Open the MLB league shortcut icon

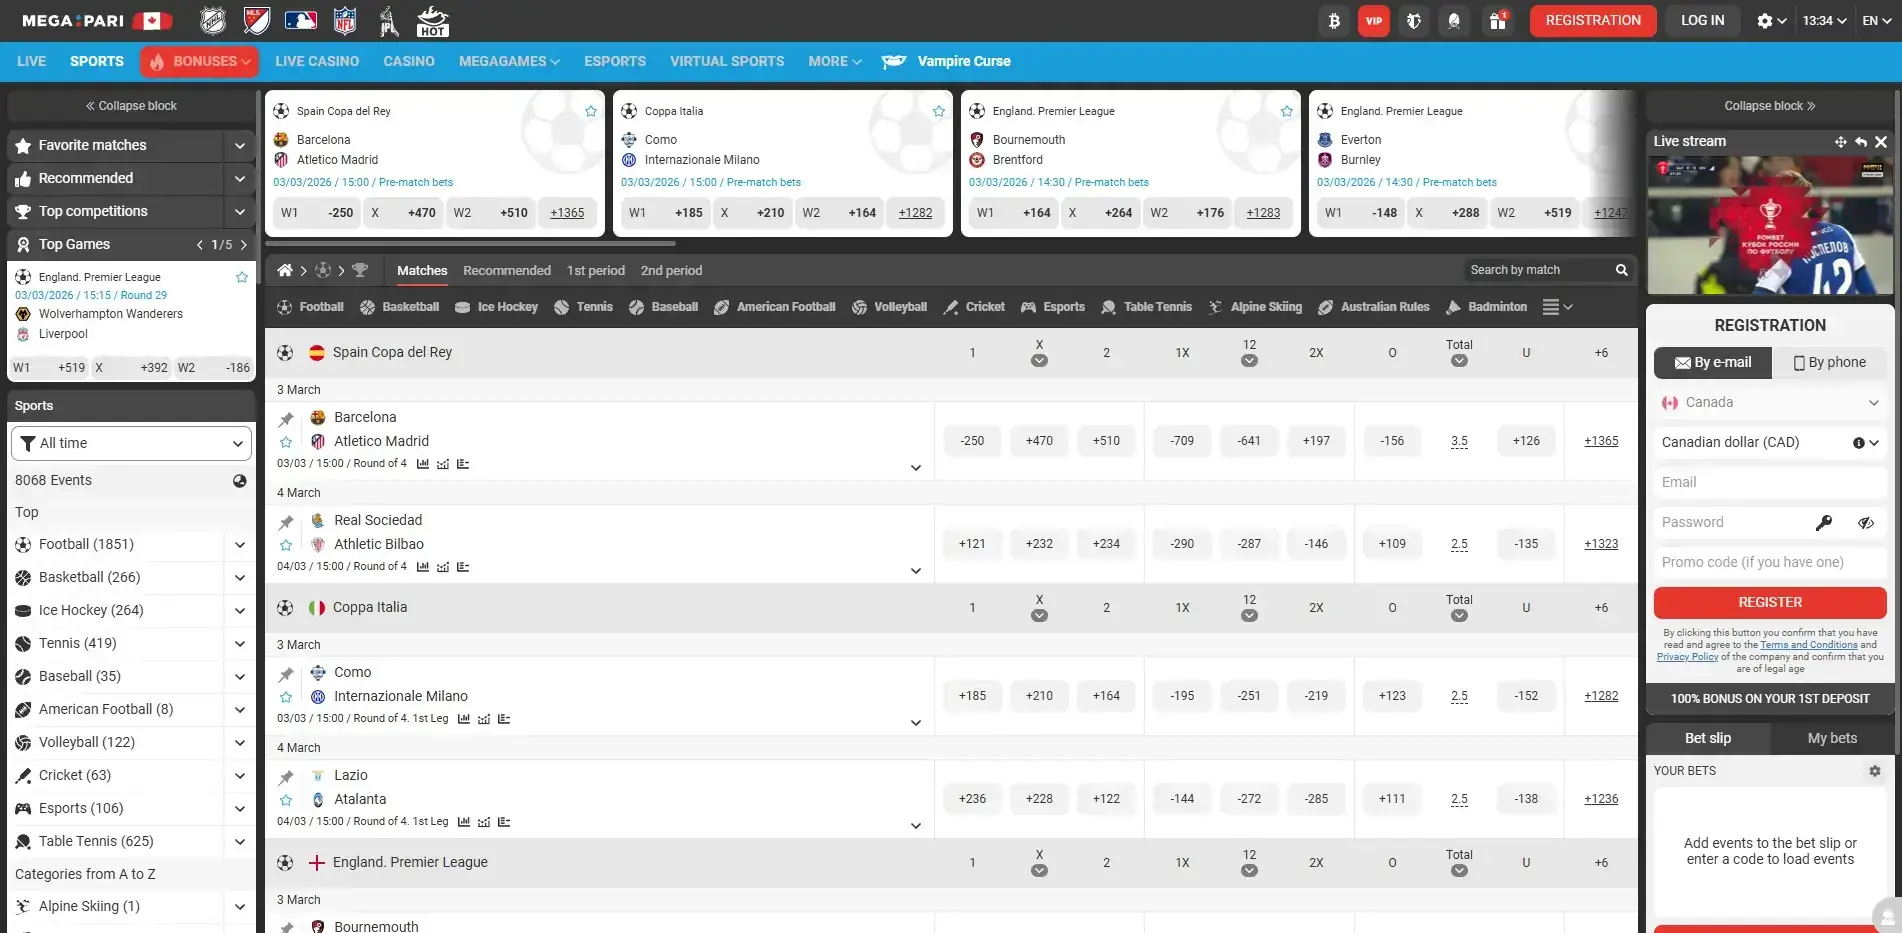click(301, 21)
